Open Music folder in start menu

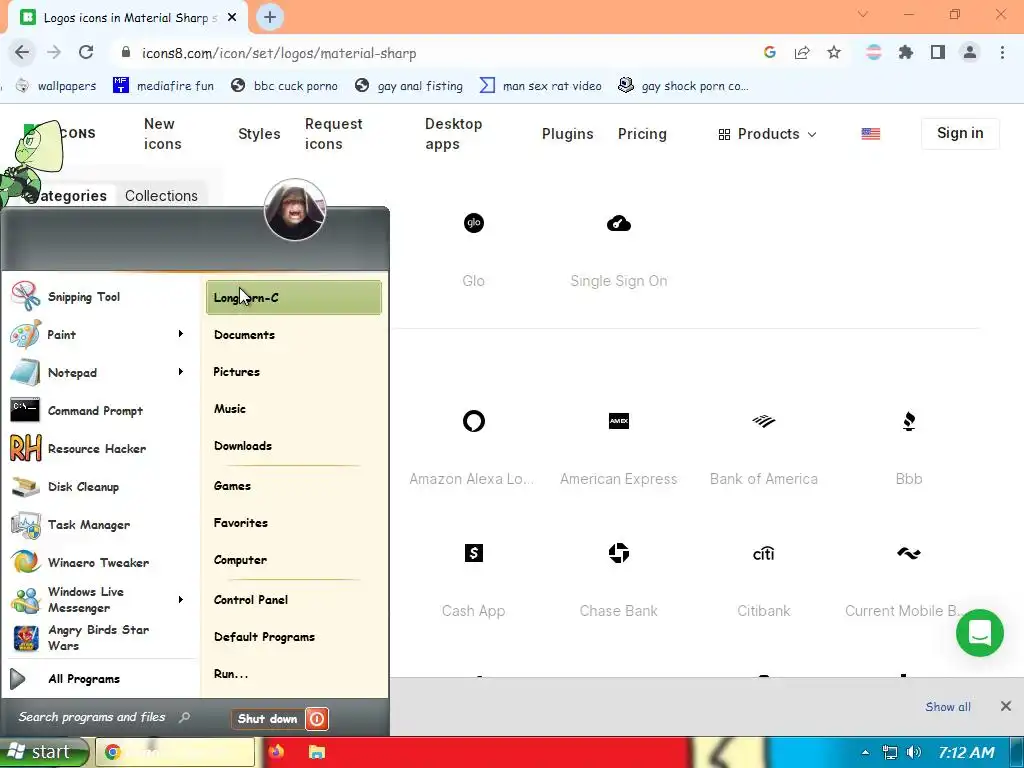[x=294, y=409]
